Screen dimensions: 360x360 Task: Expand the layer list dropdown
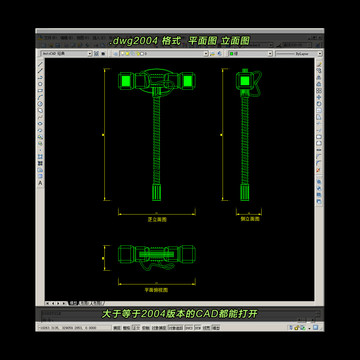[164, 53]
